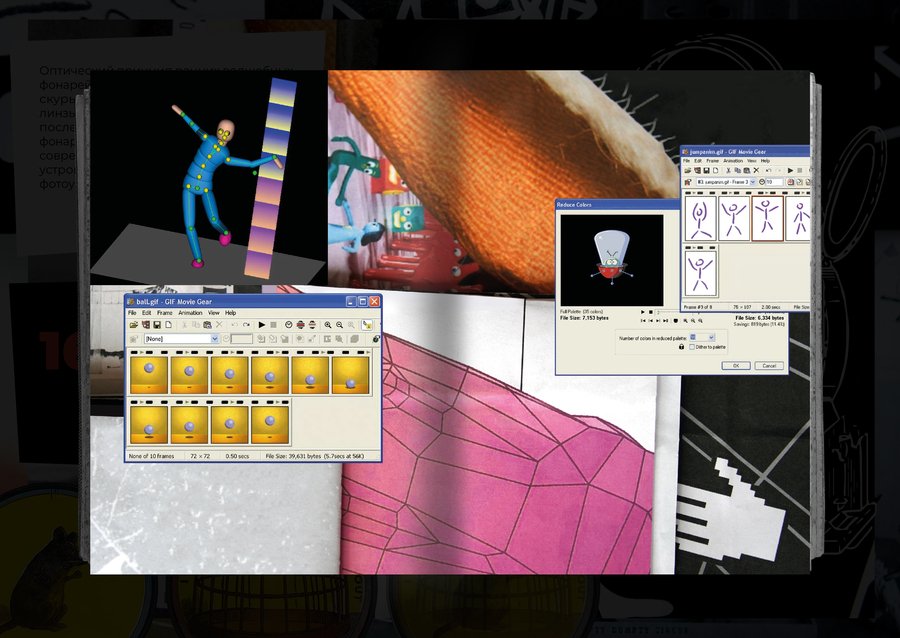Viewport: 900px width, 638px height.
Task: Click the Save icon in ball.gif toolbar
Action: pos(157,325)
